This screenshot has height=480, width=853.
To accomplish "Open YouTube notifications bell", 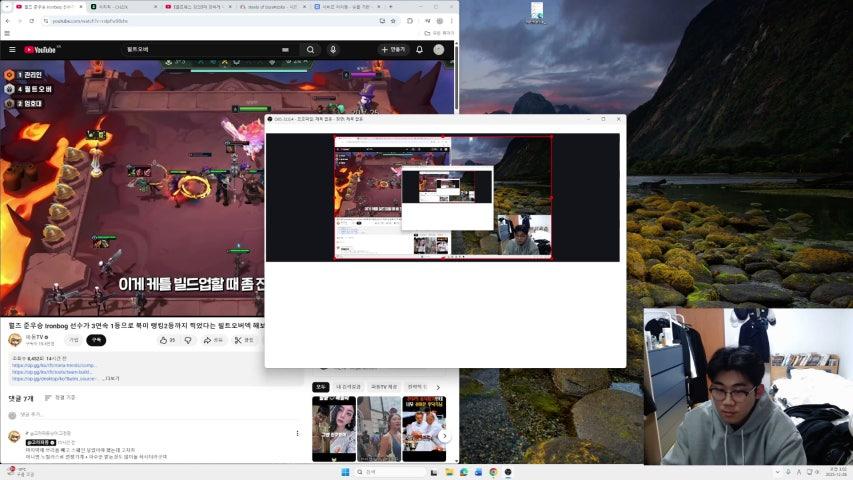I will (x=419, y=49).
